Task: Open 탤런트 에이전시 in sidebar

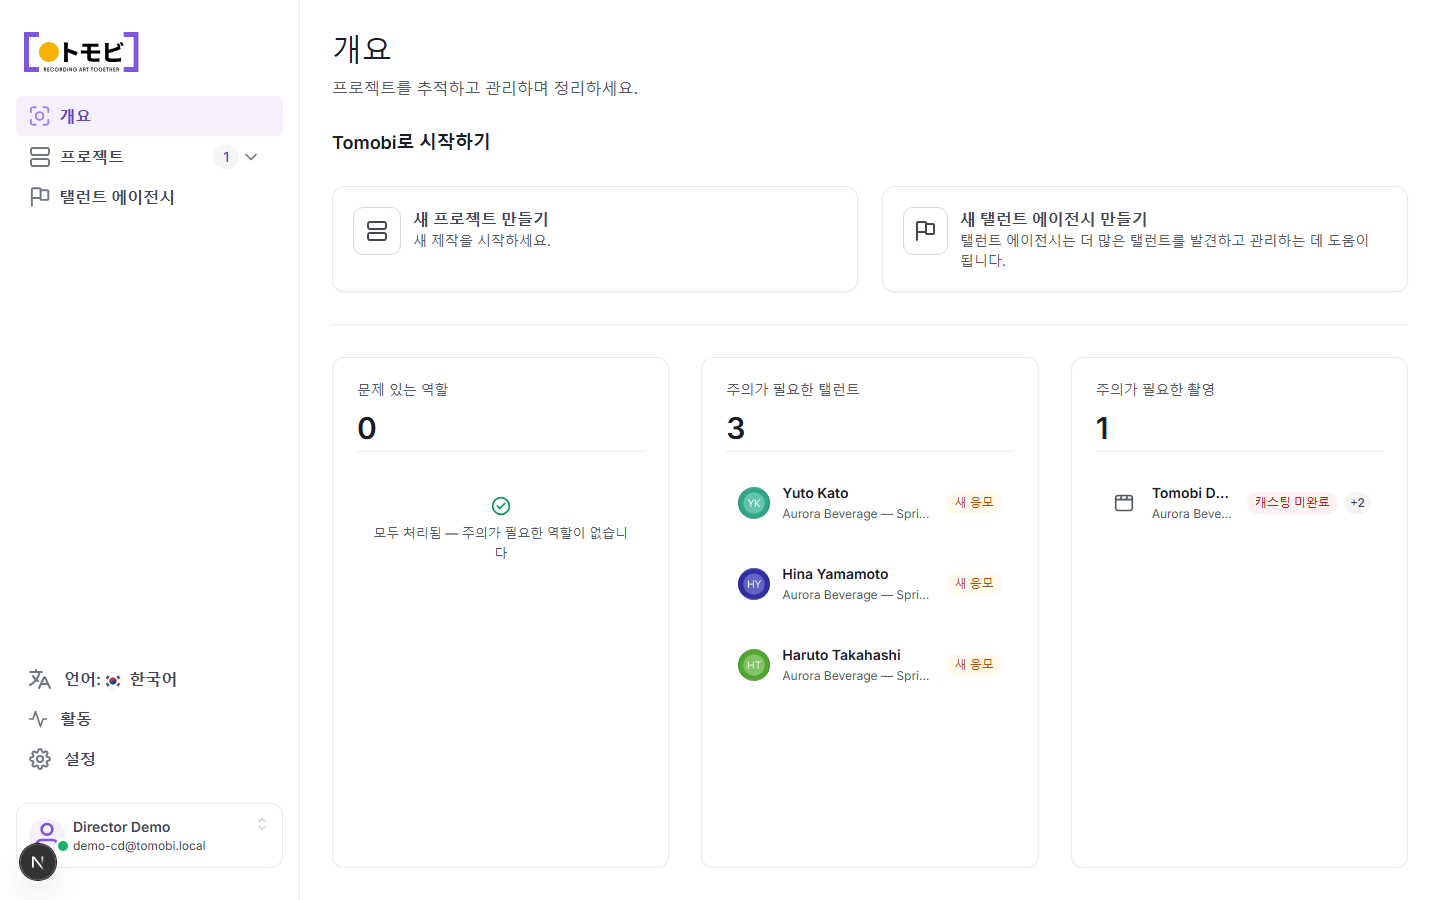Action: (149, 197)
